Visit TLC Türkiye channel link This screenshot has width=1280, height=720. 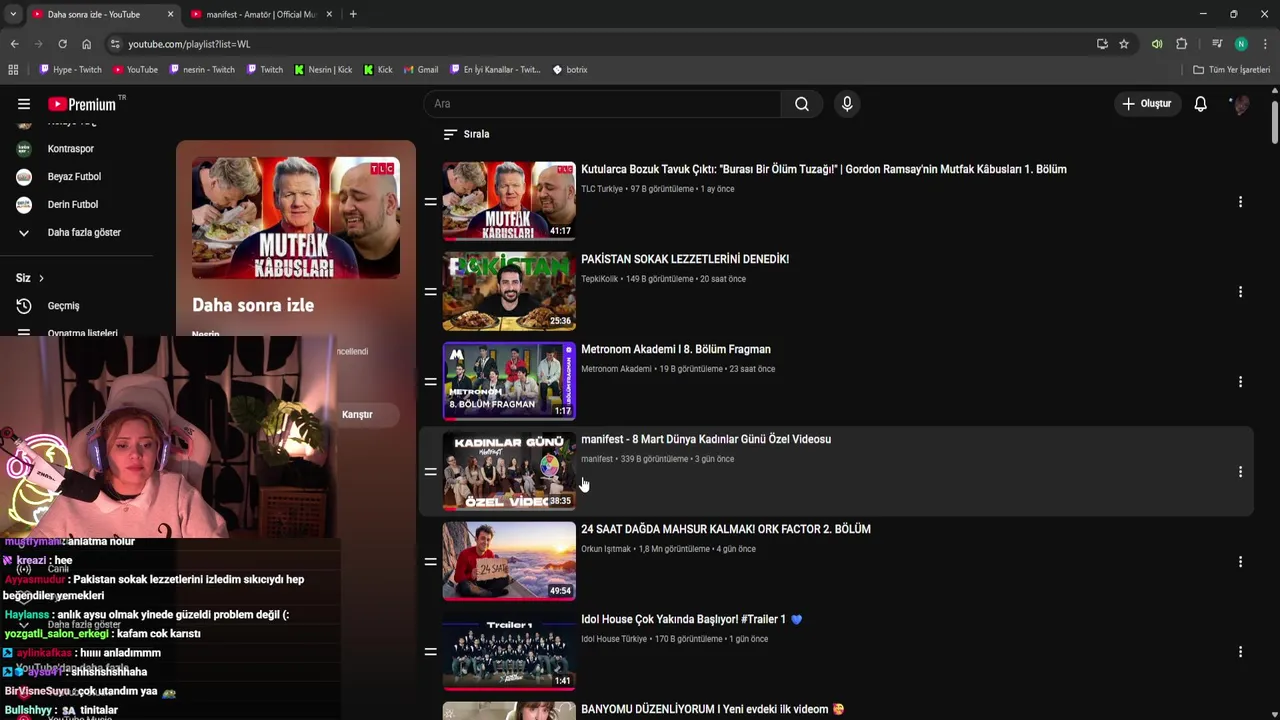pyautogui.click(x=602, y=189)
